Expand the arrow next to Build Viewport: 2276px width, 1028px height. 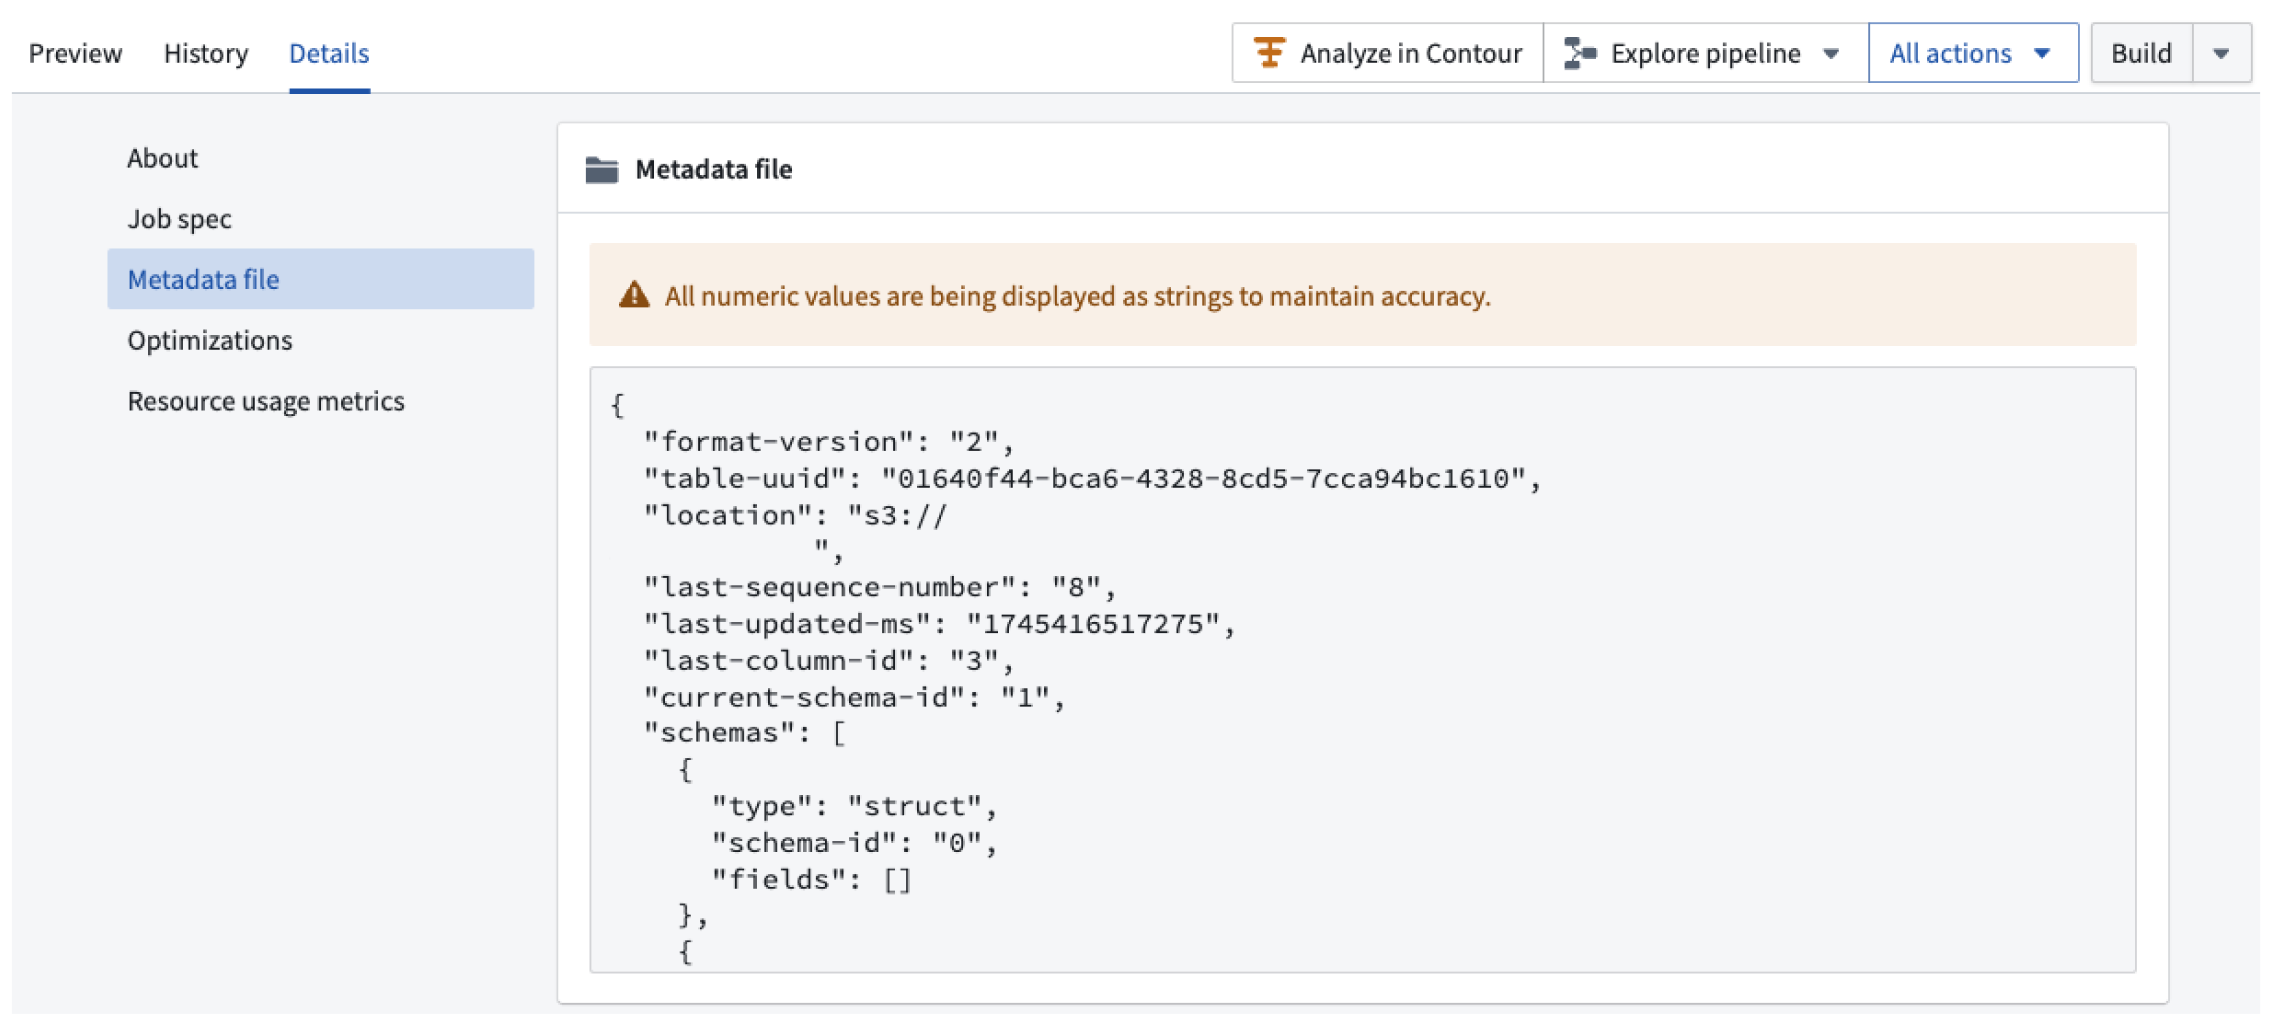point(2221,54)
